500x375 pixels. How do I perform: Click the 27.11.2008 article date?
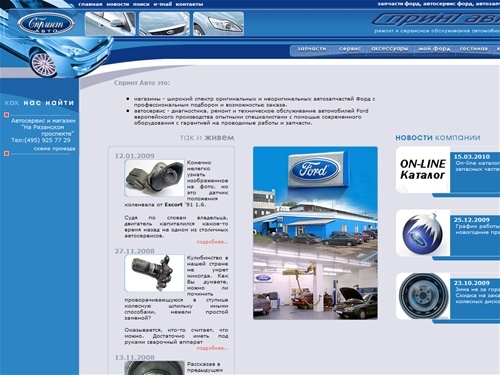pyautogui.click(x=135, y=251)
